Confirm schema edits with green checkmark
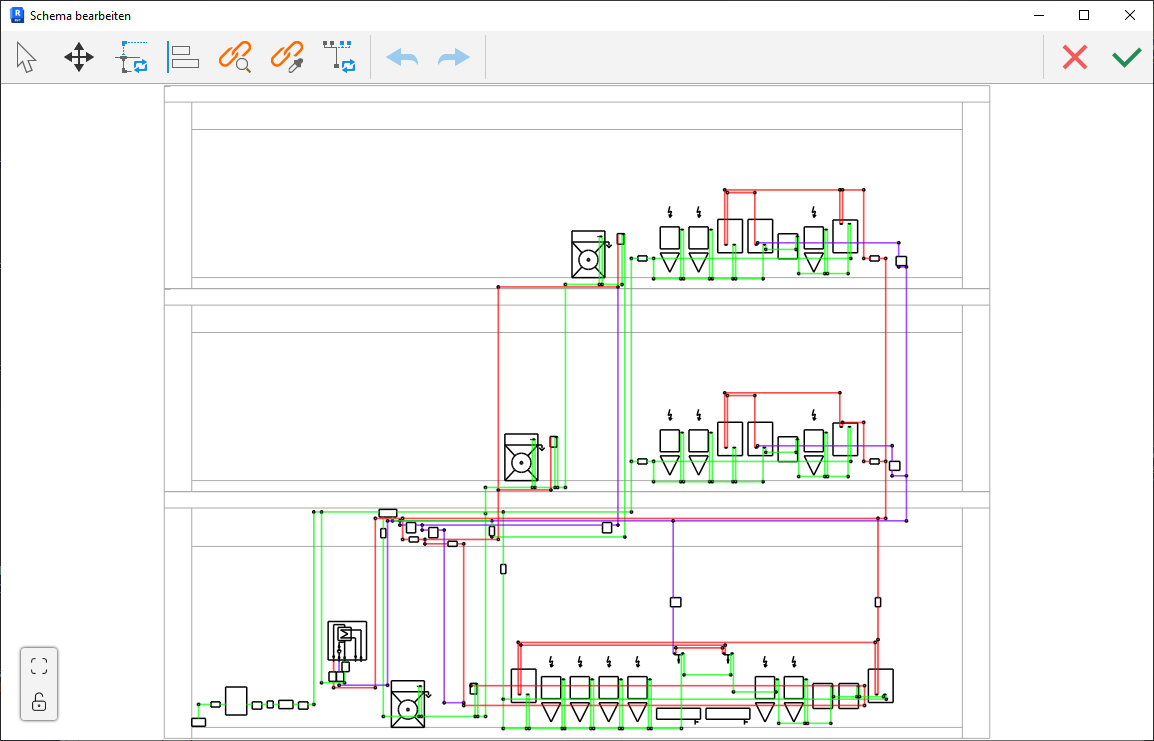The height and width of the screenshot is (741, 1154). [1127, 57]
